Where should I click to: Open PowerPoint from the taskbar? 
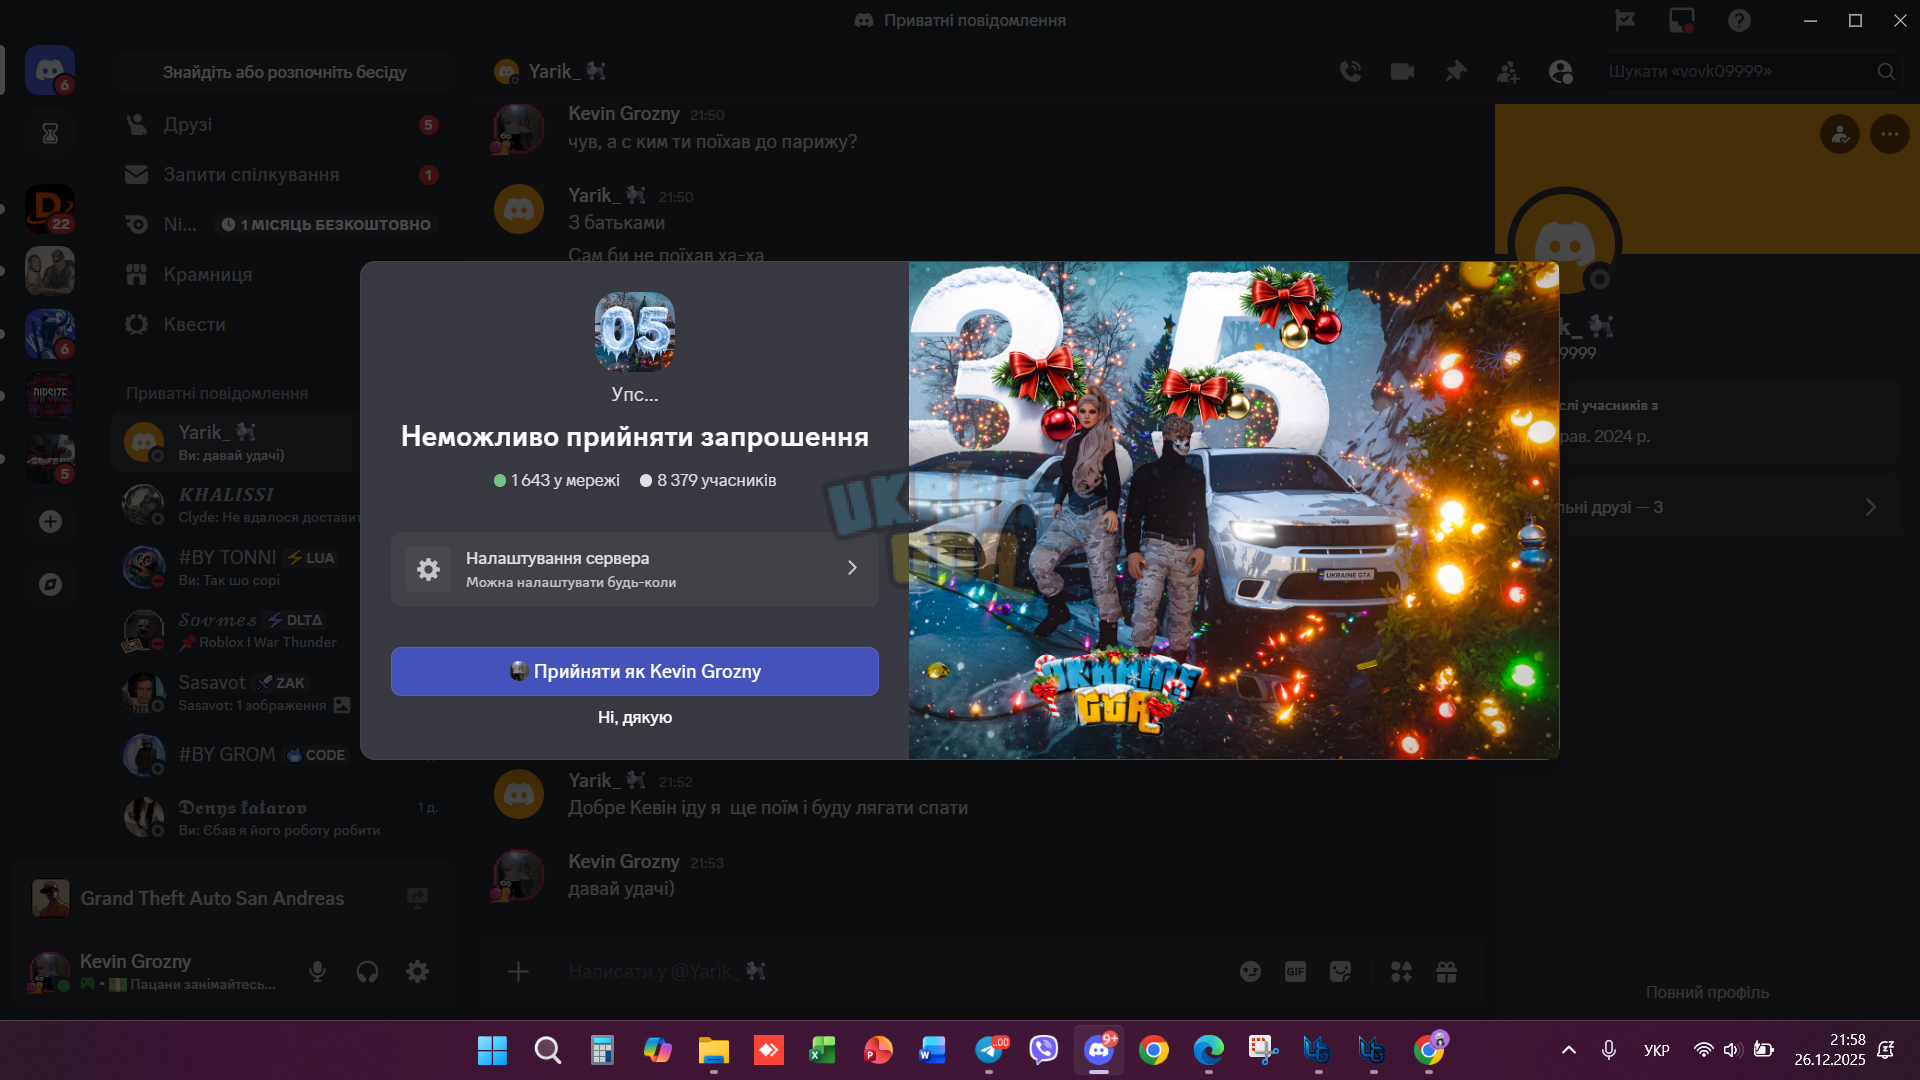pos(878,1050)
